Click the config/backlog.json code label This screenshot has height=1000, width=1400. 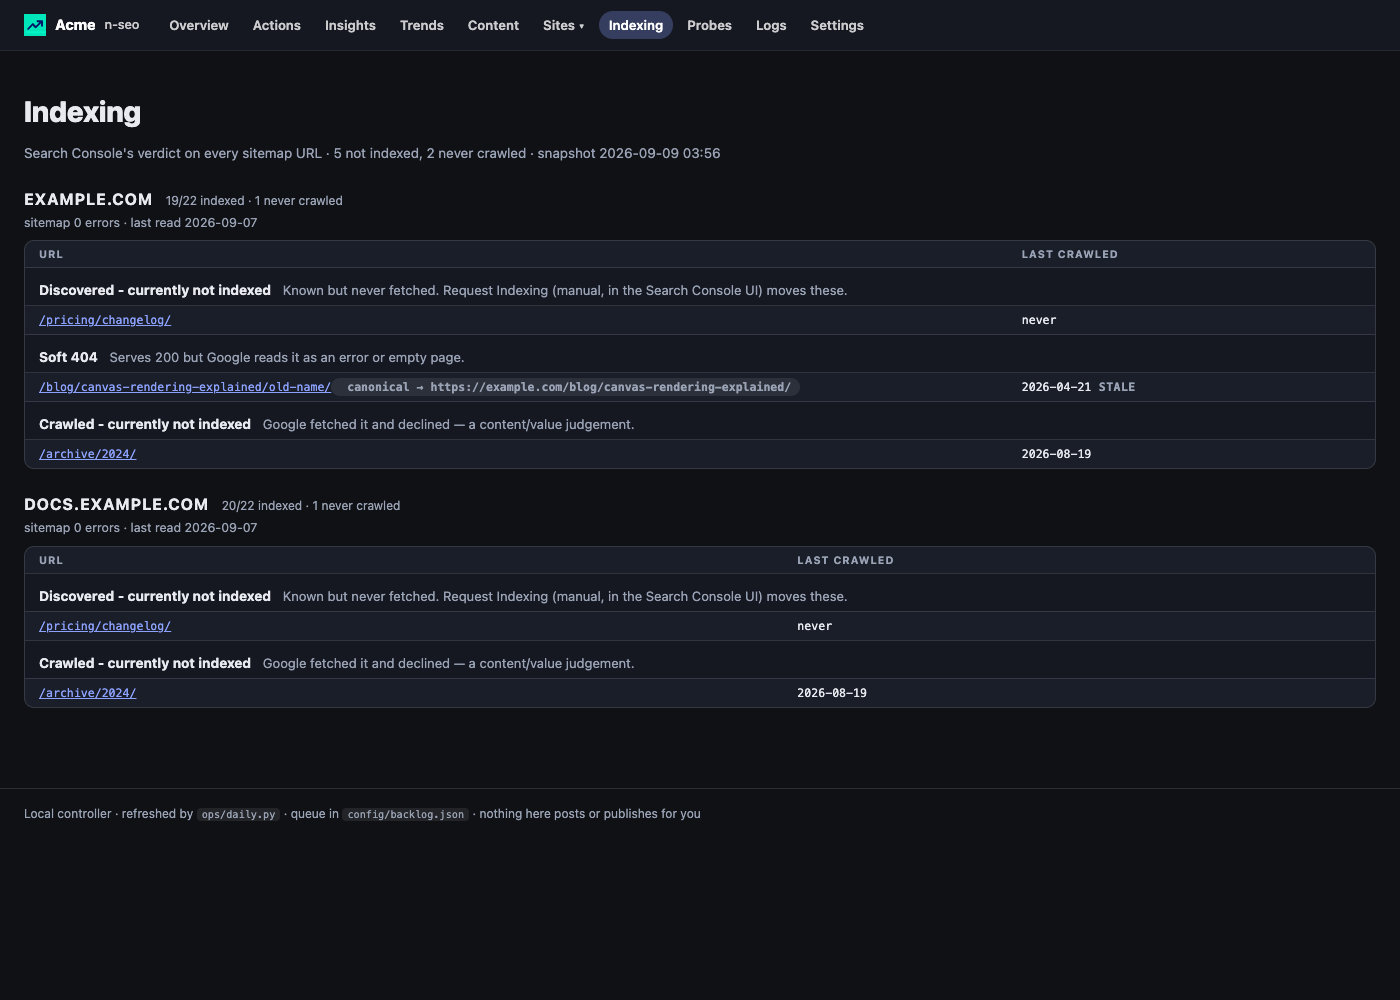[406, 814]
